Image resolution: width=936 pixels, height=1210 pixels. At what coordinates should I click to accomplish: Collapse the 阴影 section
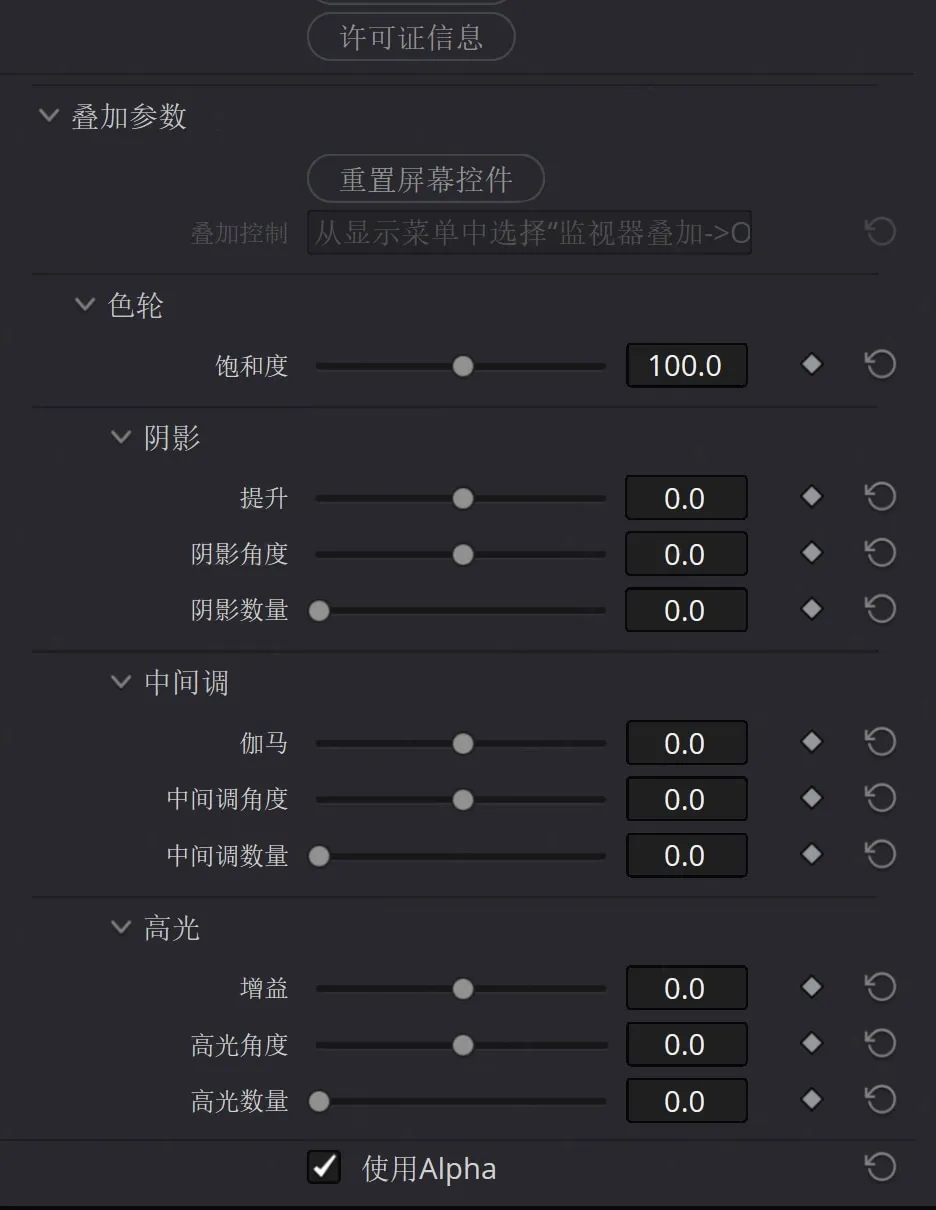point(121,437)
